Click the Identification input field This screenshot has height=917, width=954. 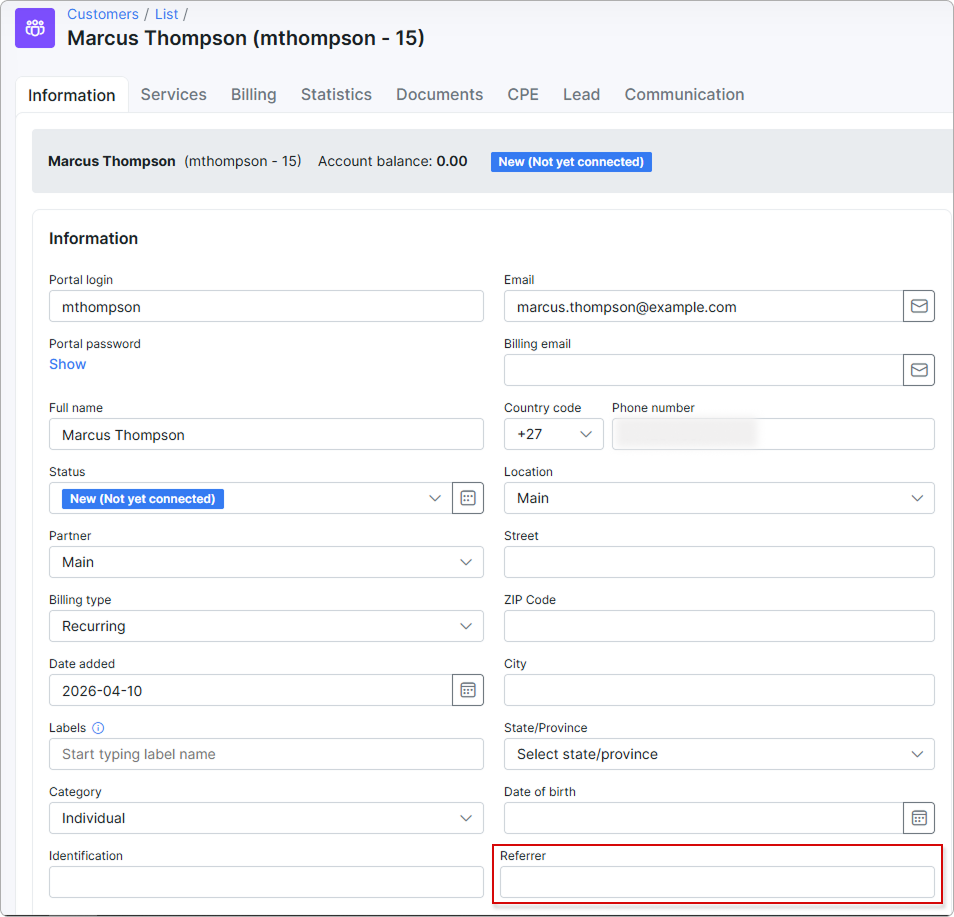(x=266, y=882)
